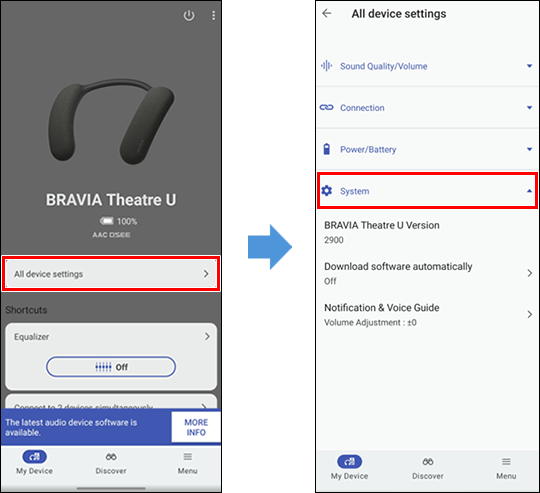Tap the power icon on the device screen
Image resolution: width=540 pixels, height=493 pixels.
[189, 15]
